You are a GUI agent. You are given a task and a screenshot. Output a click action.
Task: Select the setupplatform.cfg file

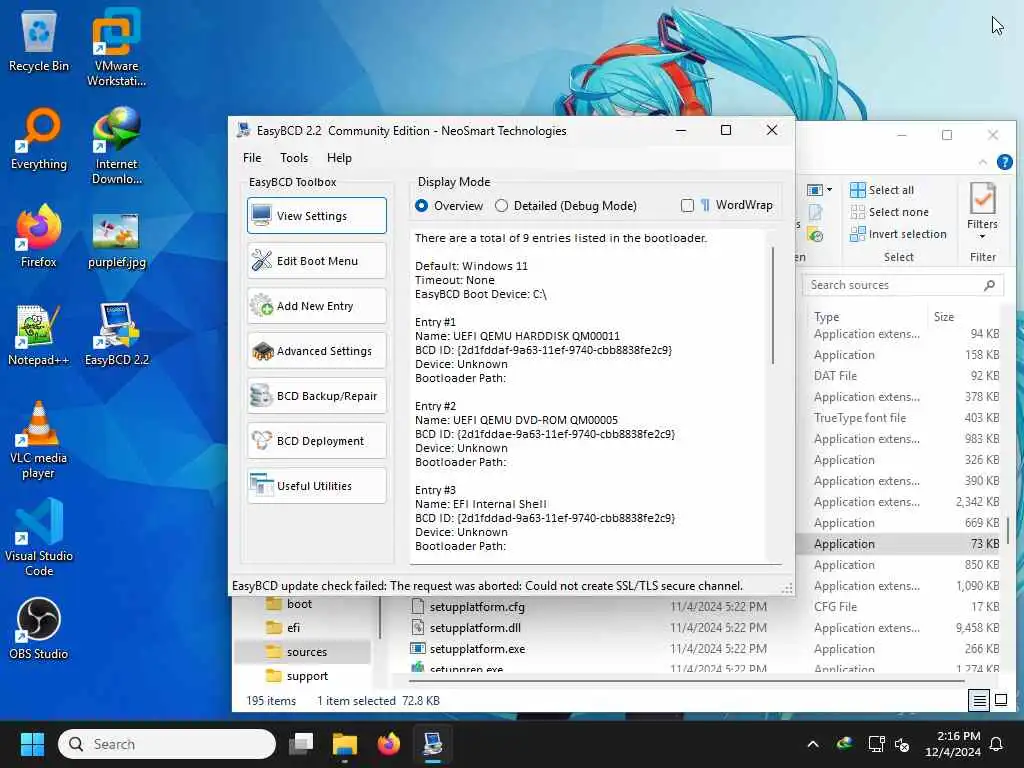477,607
